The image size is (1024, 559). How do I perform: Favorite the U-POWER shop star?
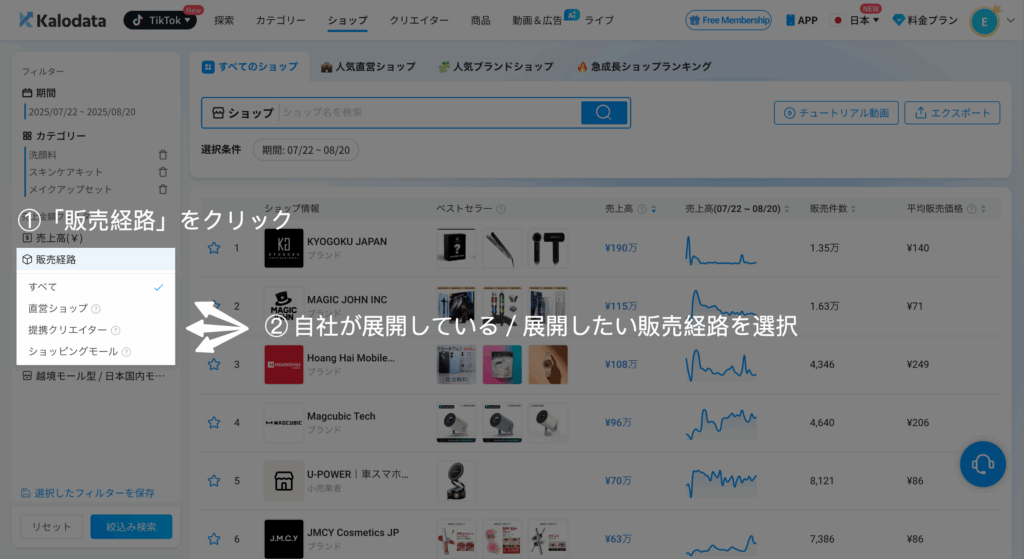tap(214, 481)
